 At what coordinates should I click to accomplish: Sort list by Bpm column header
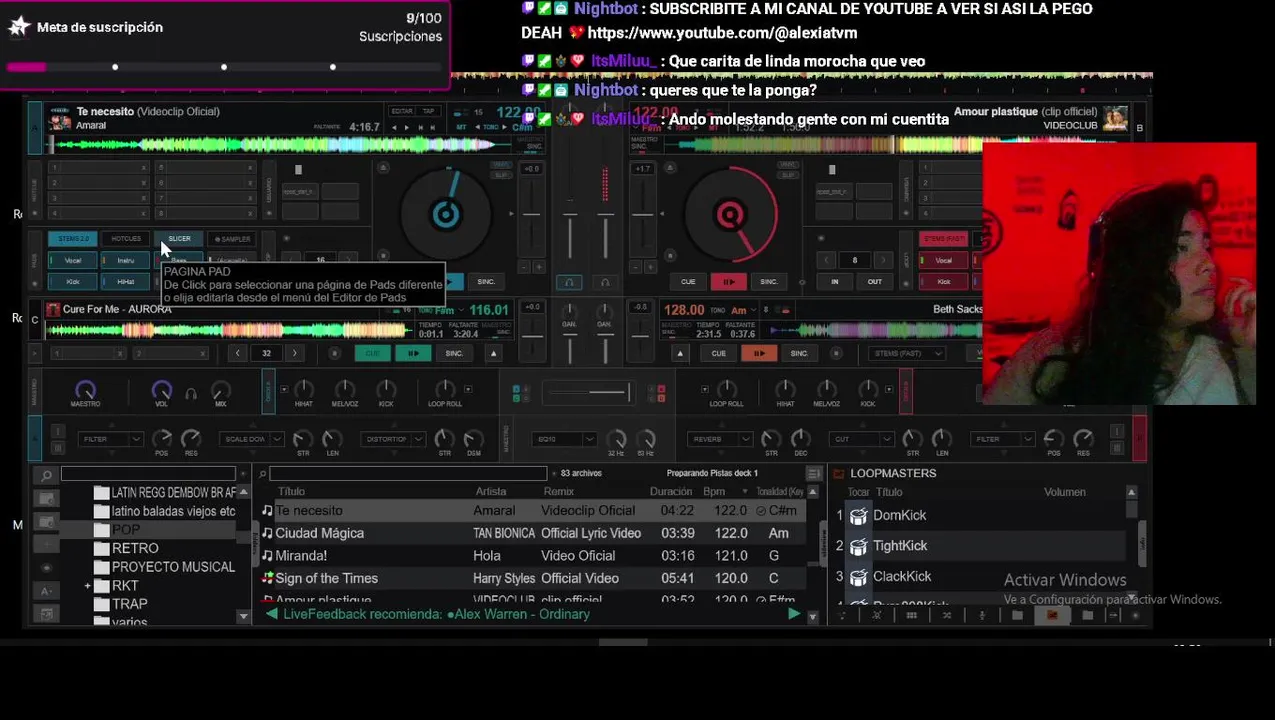tap(713, 492)
